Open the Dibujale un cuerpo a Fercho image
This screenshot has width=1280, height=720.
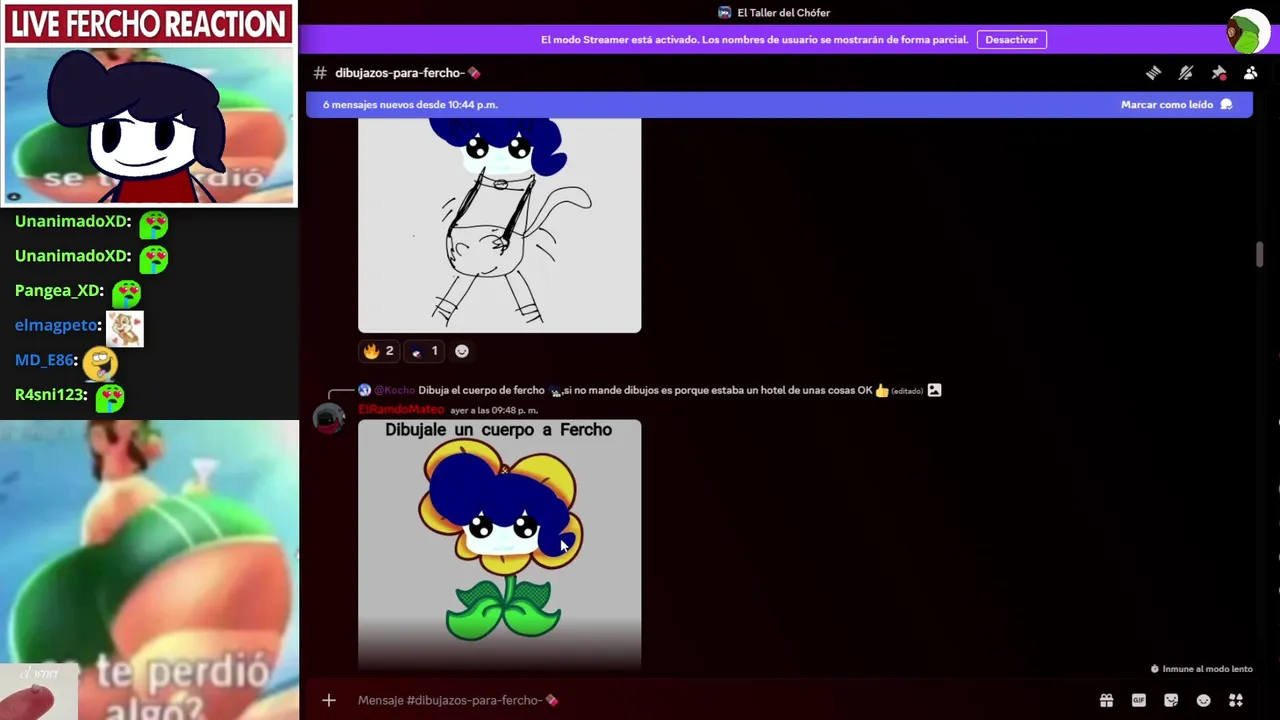pyautogui.click(x=499, y=544)
